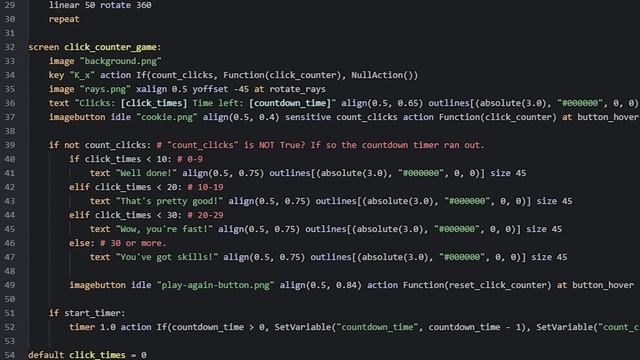The width and height of the screenshot is (640, 360).
Task: Click the string "background.png"
Action: point(120,61)
